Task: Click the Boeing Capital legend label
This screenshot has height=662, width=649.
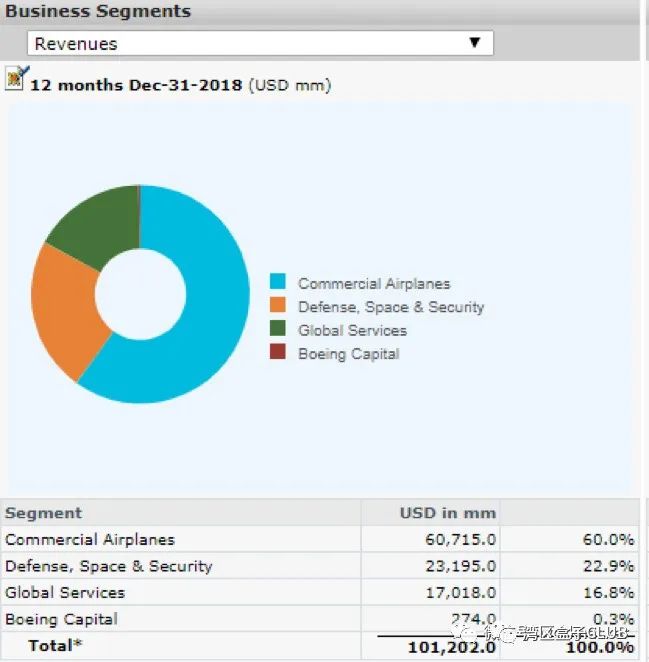Action: coord(349,354)
